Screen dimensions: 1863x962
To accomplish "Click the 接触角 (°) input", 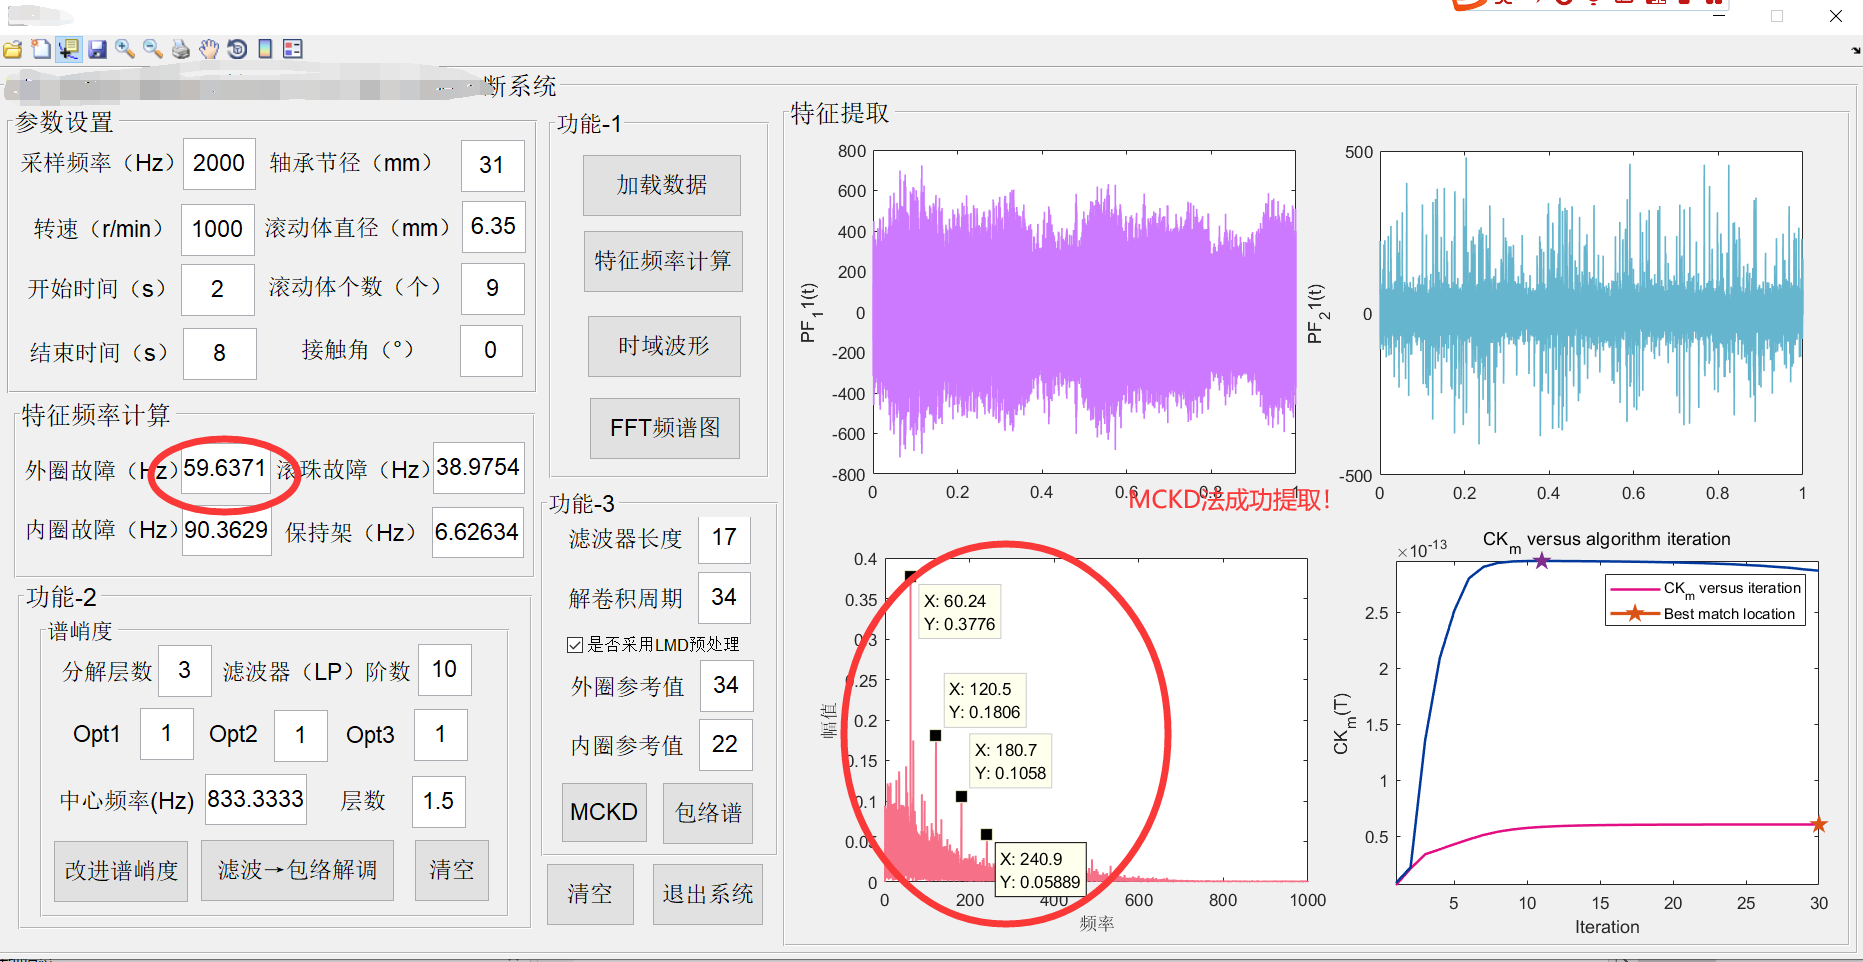I will point(491,351).
